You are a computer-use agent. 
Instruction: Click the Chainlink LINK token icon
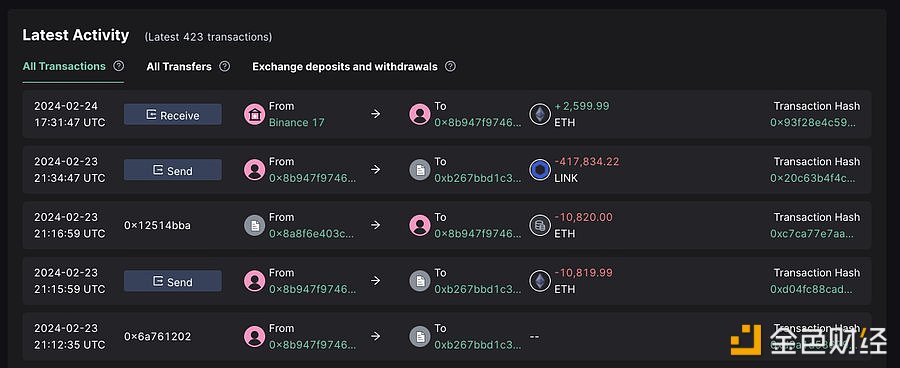click(540, 170)
